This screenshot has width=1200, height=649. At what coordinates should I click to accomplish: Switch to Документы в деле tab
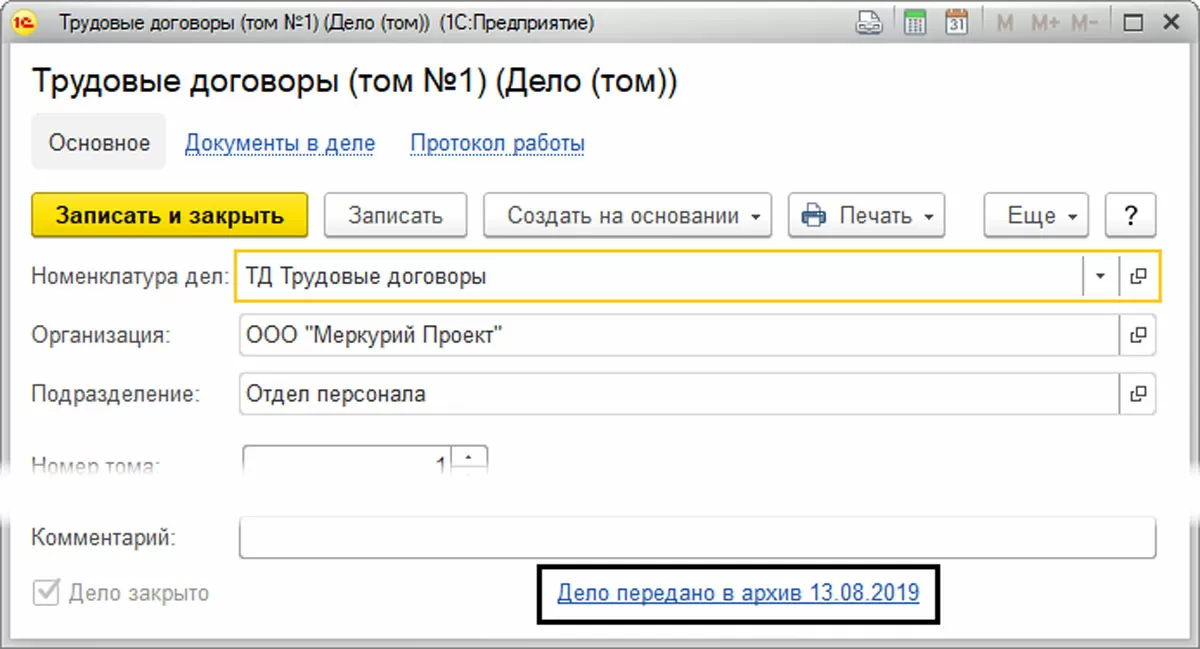click(x=280, y=143)
